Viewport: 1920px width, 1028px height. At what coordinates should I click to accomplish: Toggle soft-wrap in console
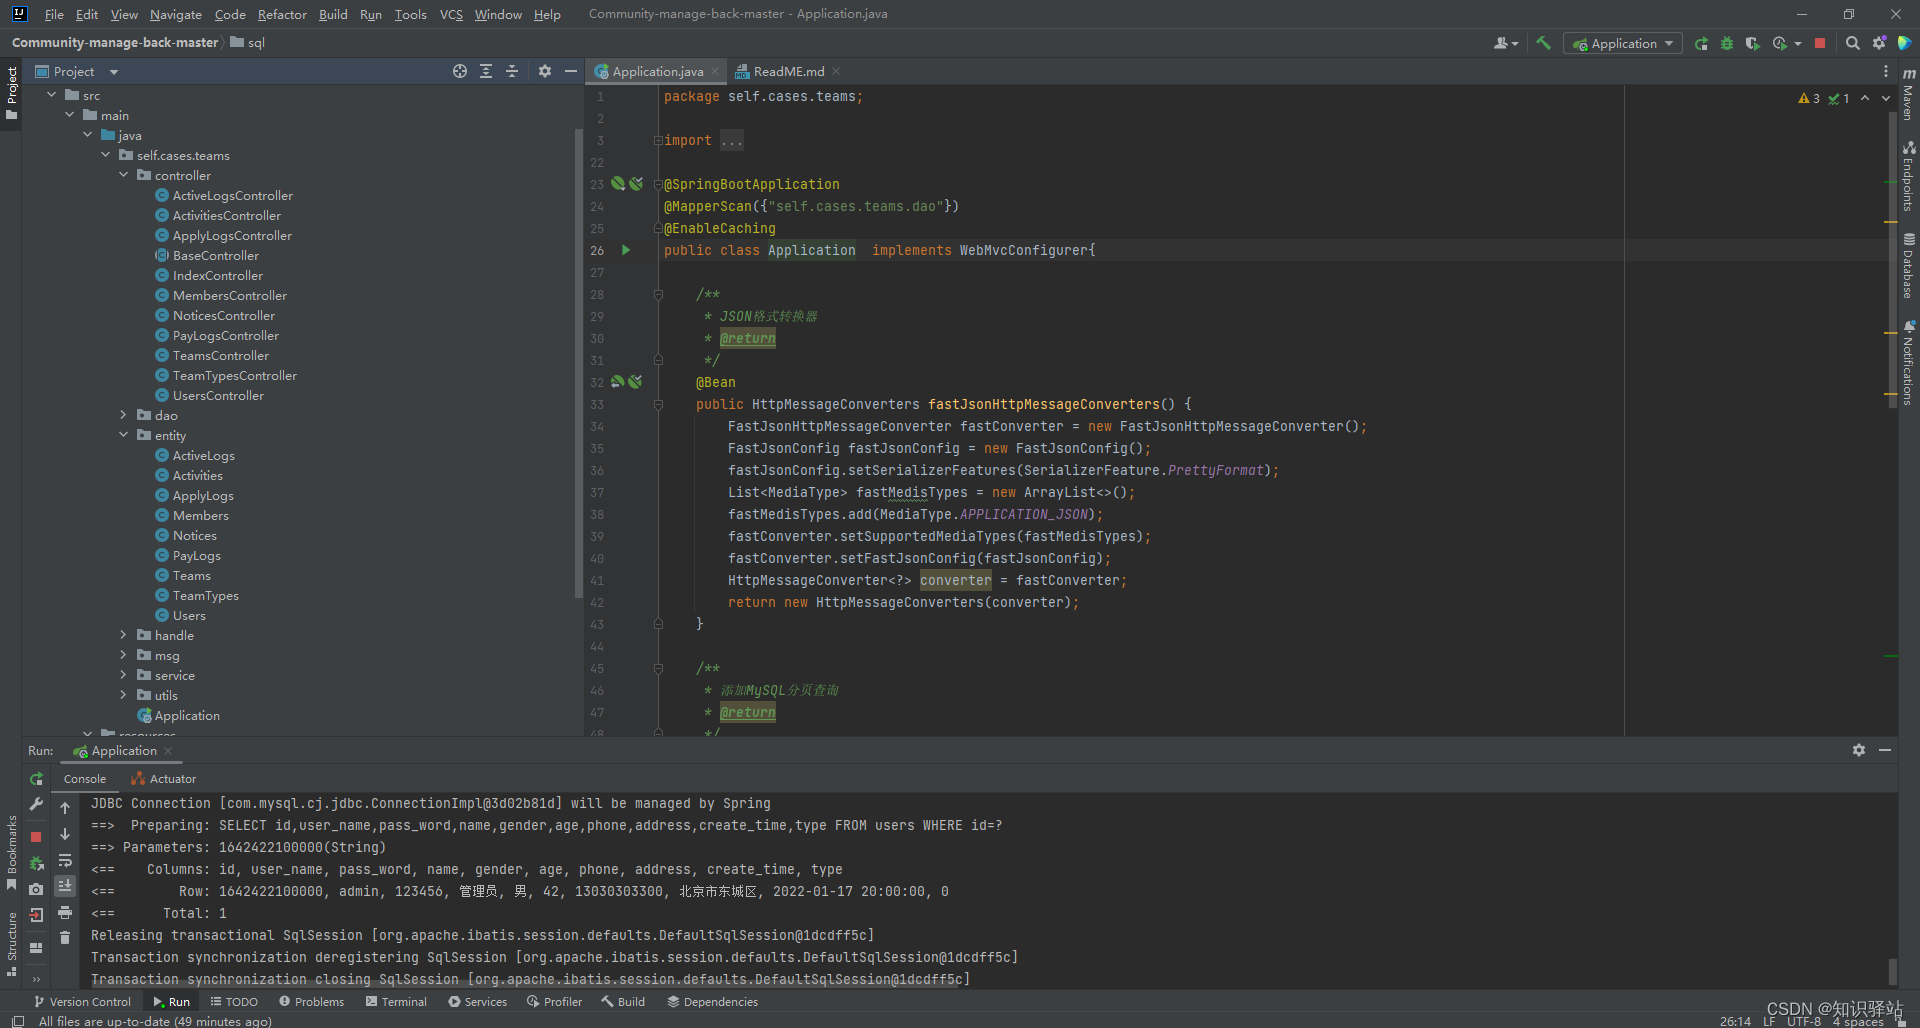65,860
